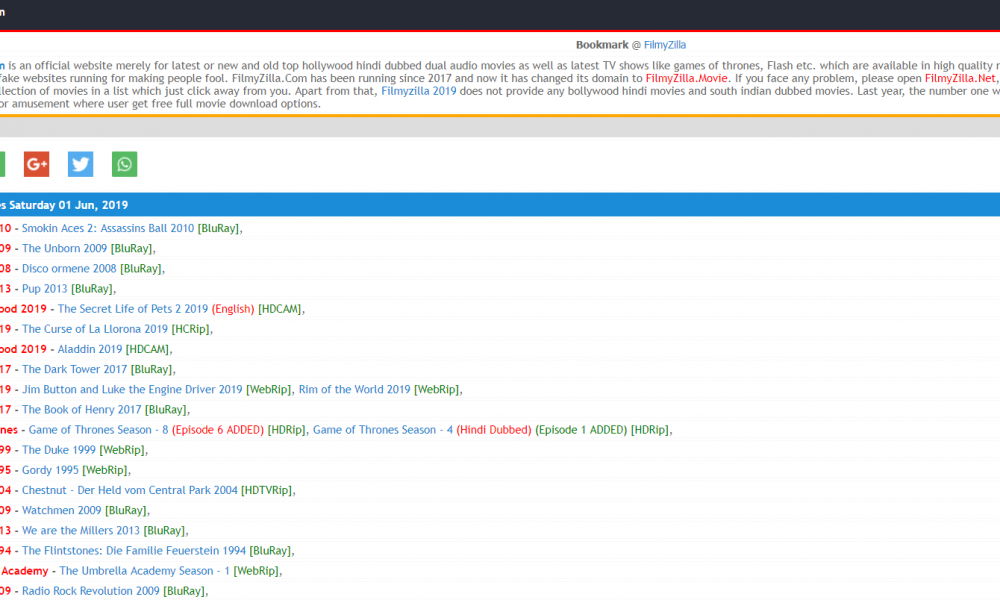Open The Duke 1999 movie
This screenshot has height=600, width=1000.
point(59,450)
